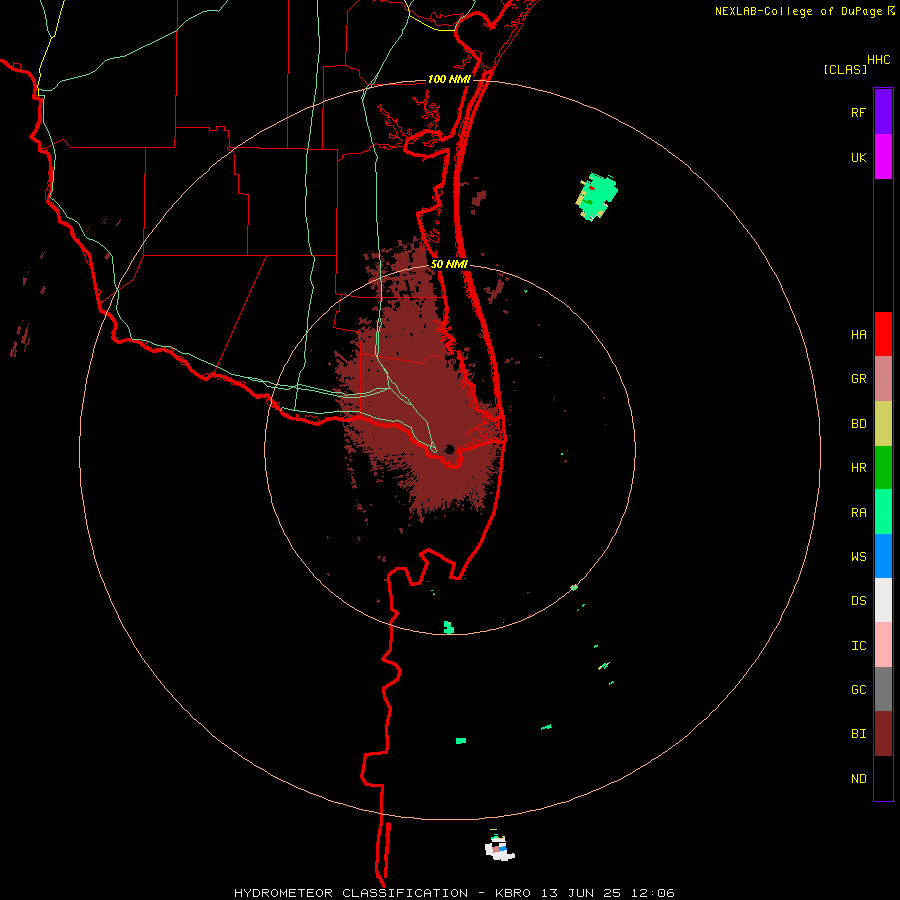Click the BI legend label
Screen dimensions: 900x900
coord(858,734)
